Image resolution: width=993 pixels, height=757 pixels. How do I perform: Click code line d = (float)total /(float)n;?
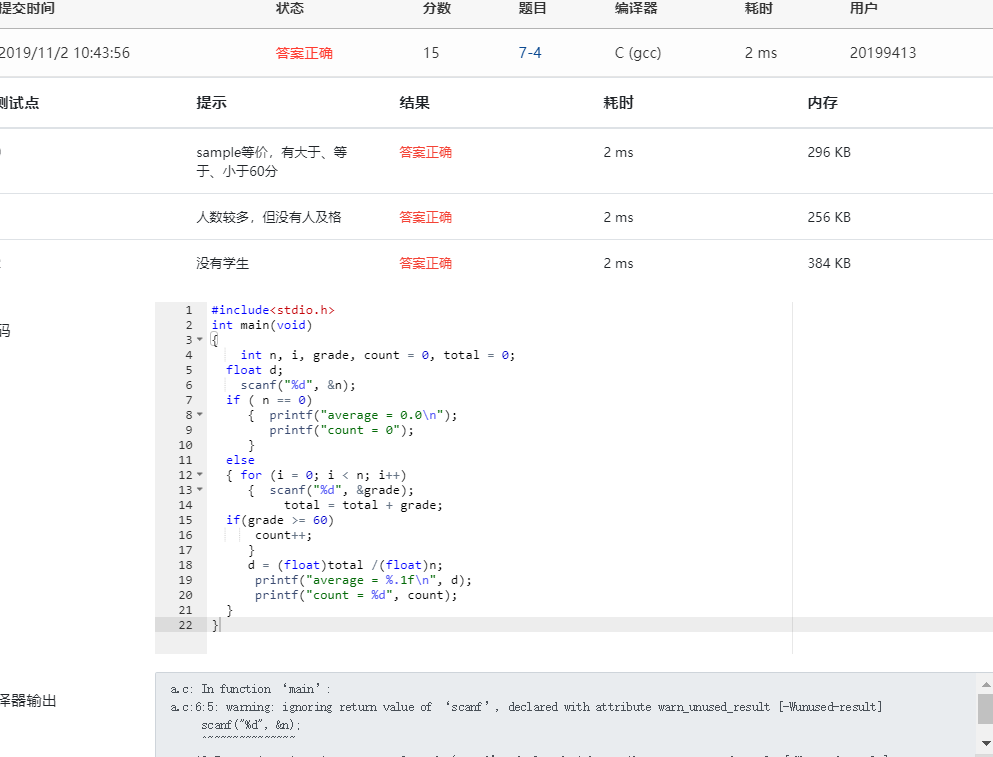click(x=345, y=564)
